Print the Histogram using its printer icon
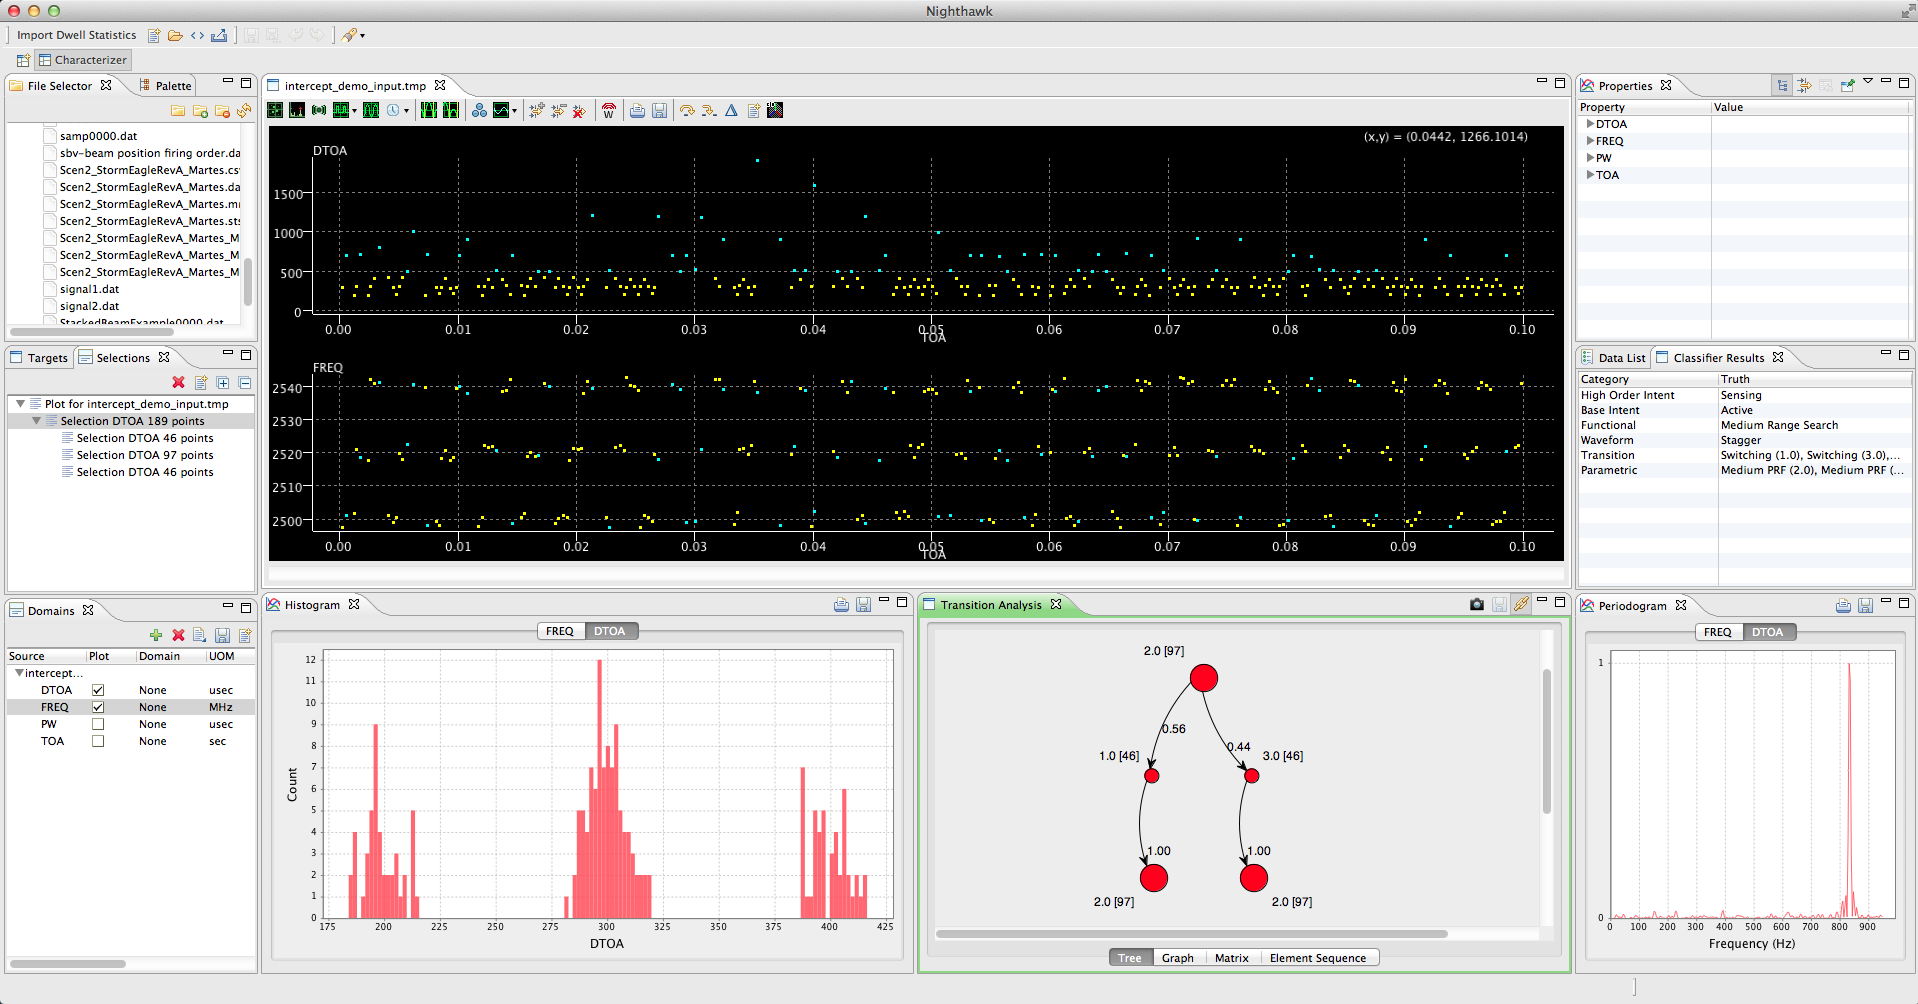Screen dimensions: 1918x1004 (841, 604)
